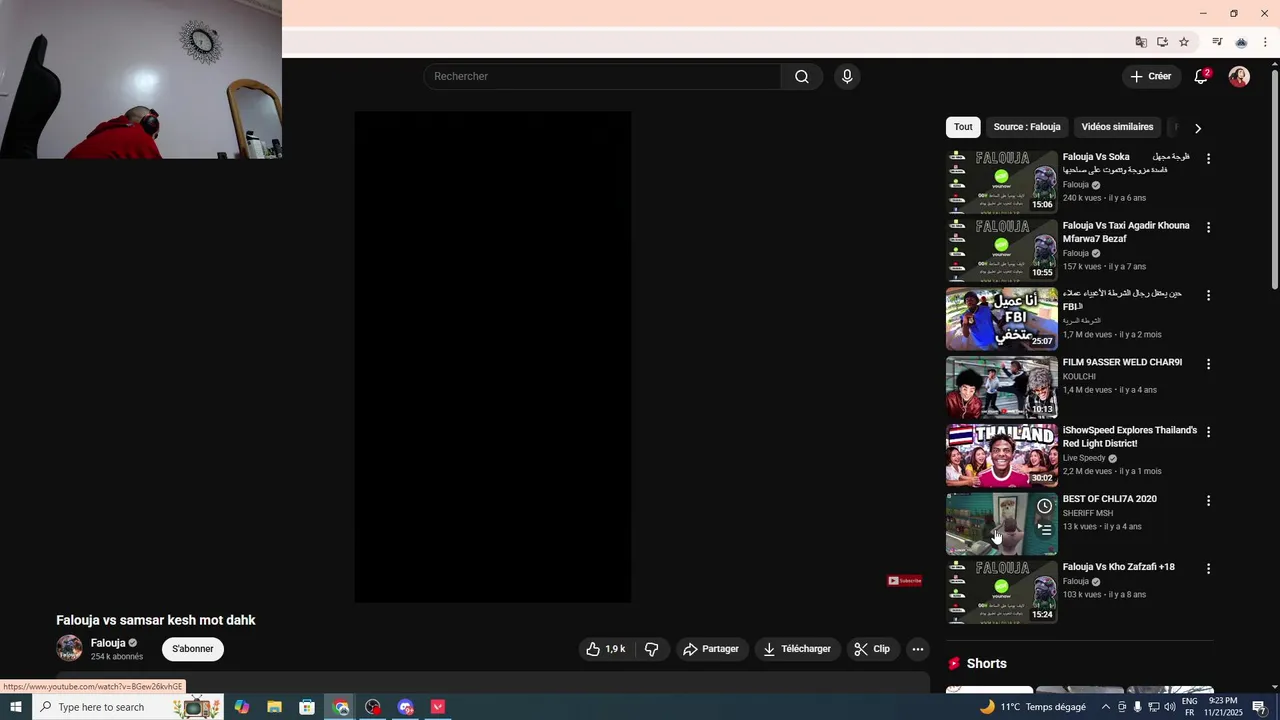Screen dimensions: 1280x720
Task: Click the Clip button
Action: (872, 649)
